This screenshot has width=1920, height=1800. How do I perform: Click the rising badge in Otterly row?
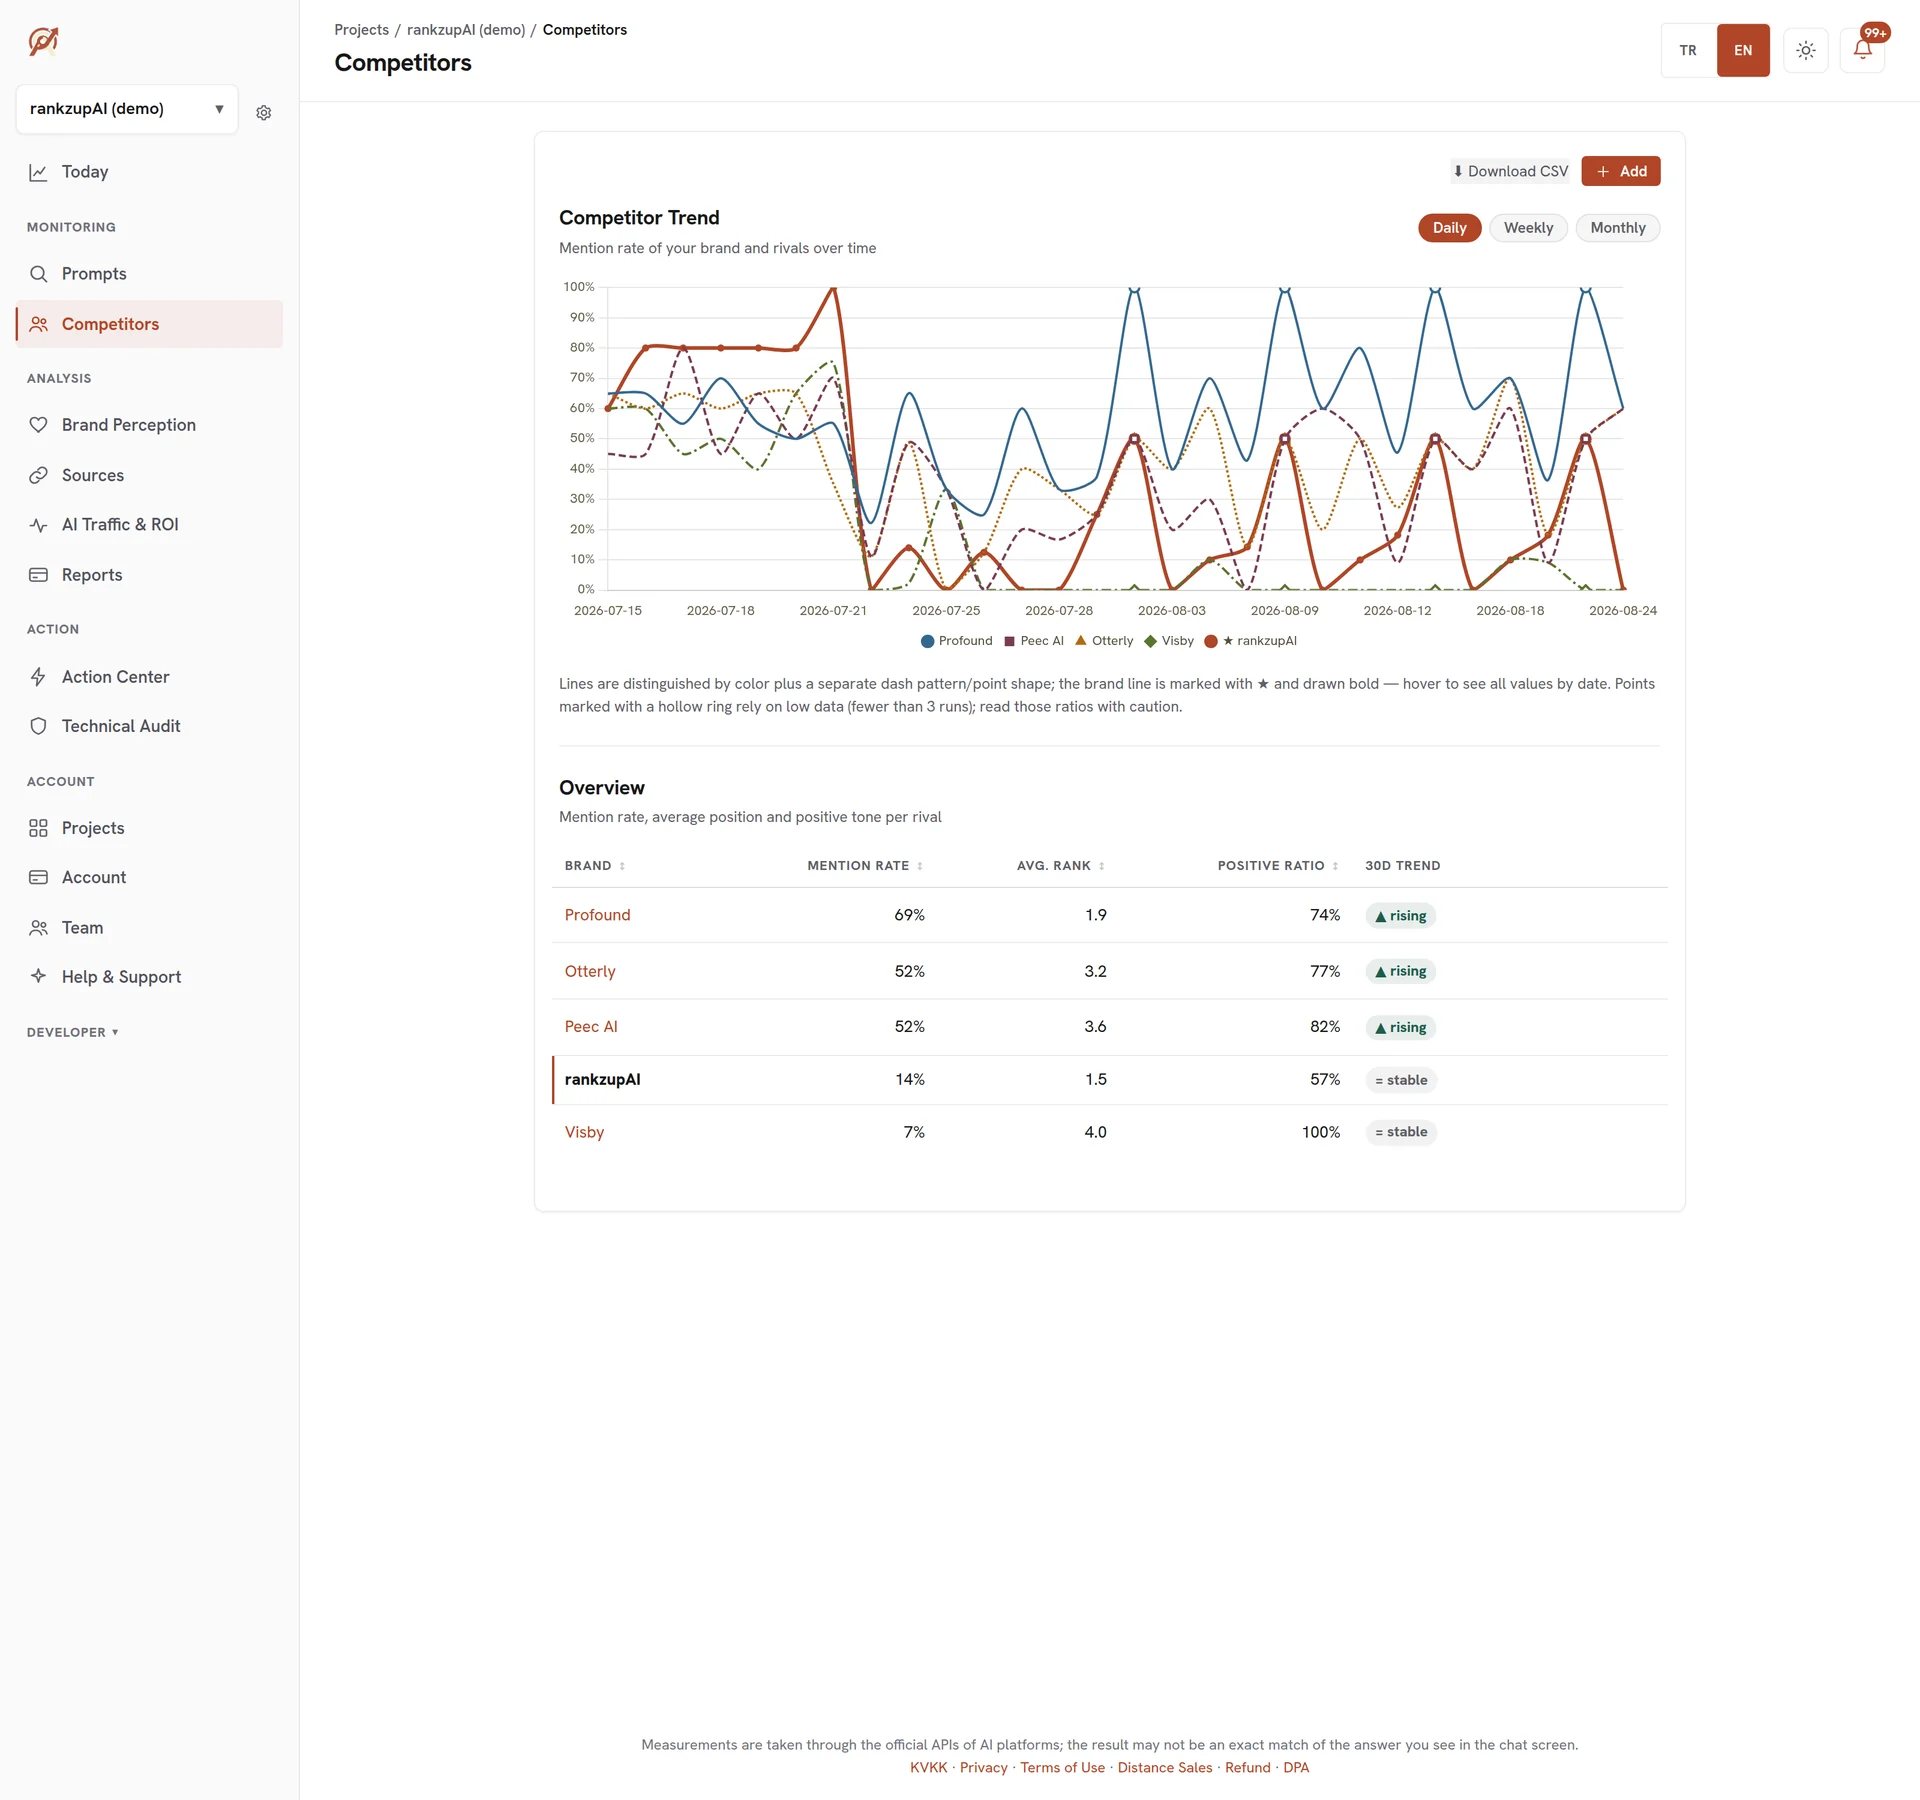point(1400,971)
